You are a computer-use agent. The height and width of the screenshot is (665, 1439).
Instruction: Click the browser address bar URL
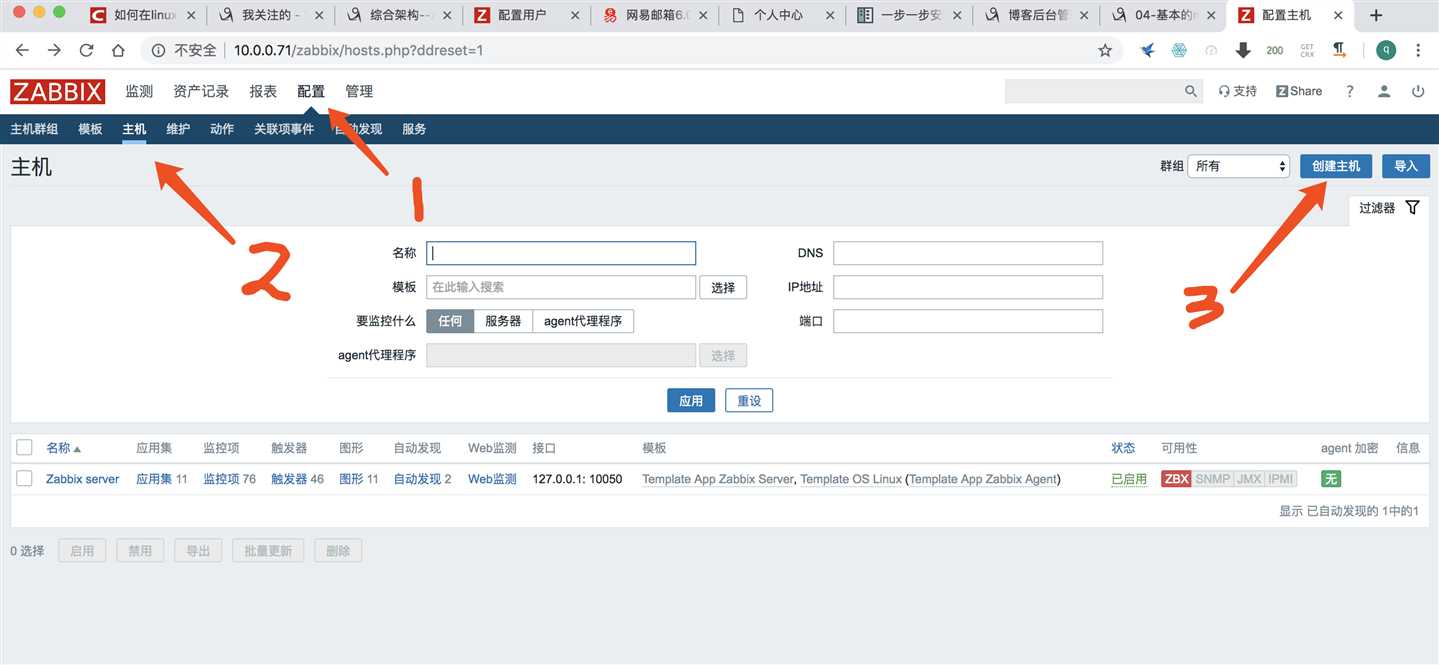[358, 50]
